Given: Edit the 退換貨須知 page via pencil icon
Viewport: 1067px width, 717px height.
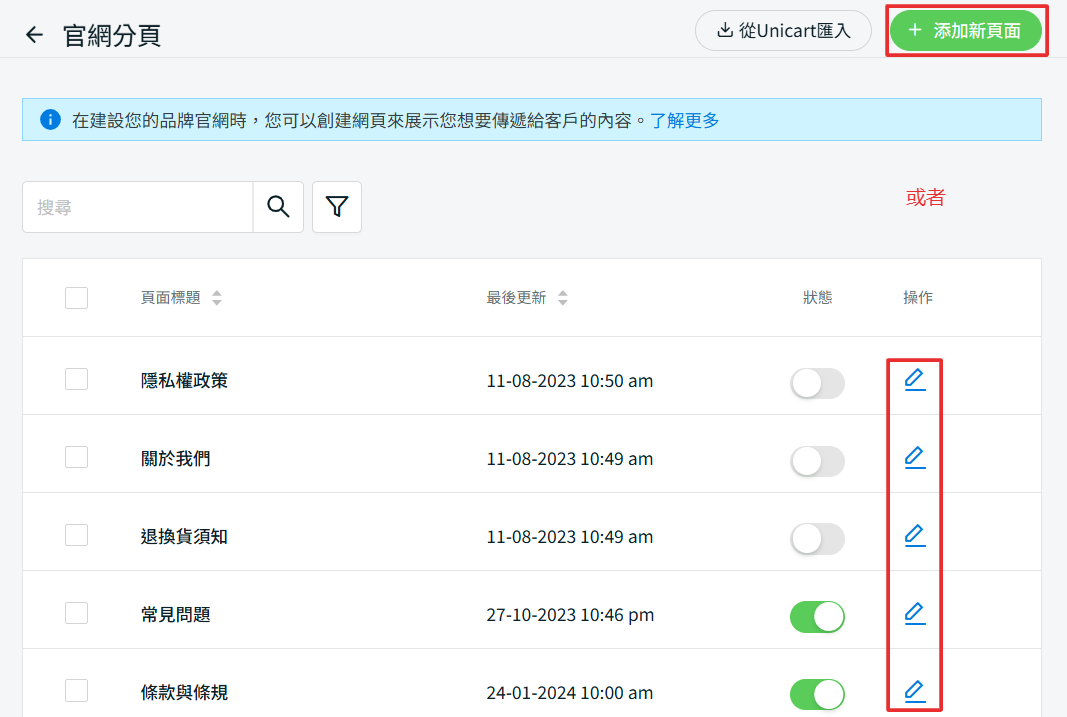Looking at the screenshot, I should click(x=914, y=536).
